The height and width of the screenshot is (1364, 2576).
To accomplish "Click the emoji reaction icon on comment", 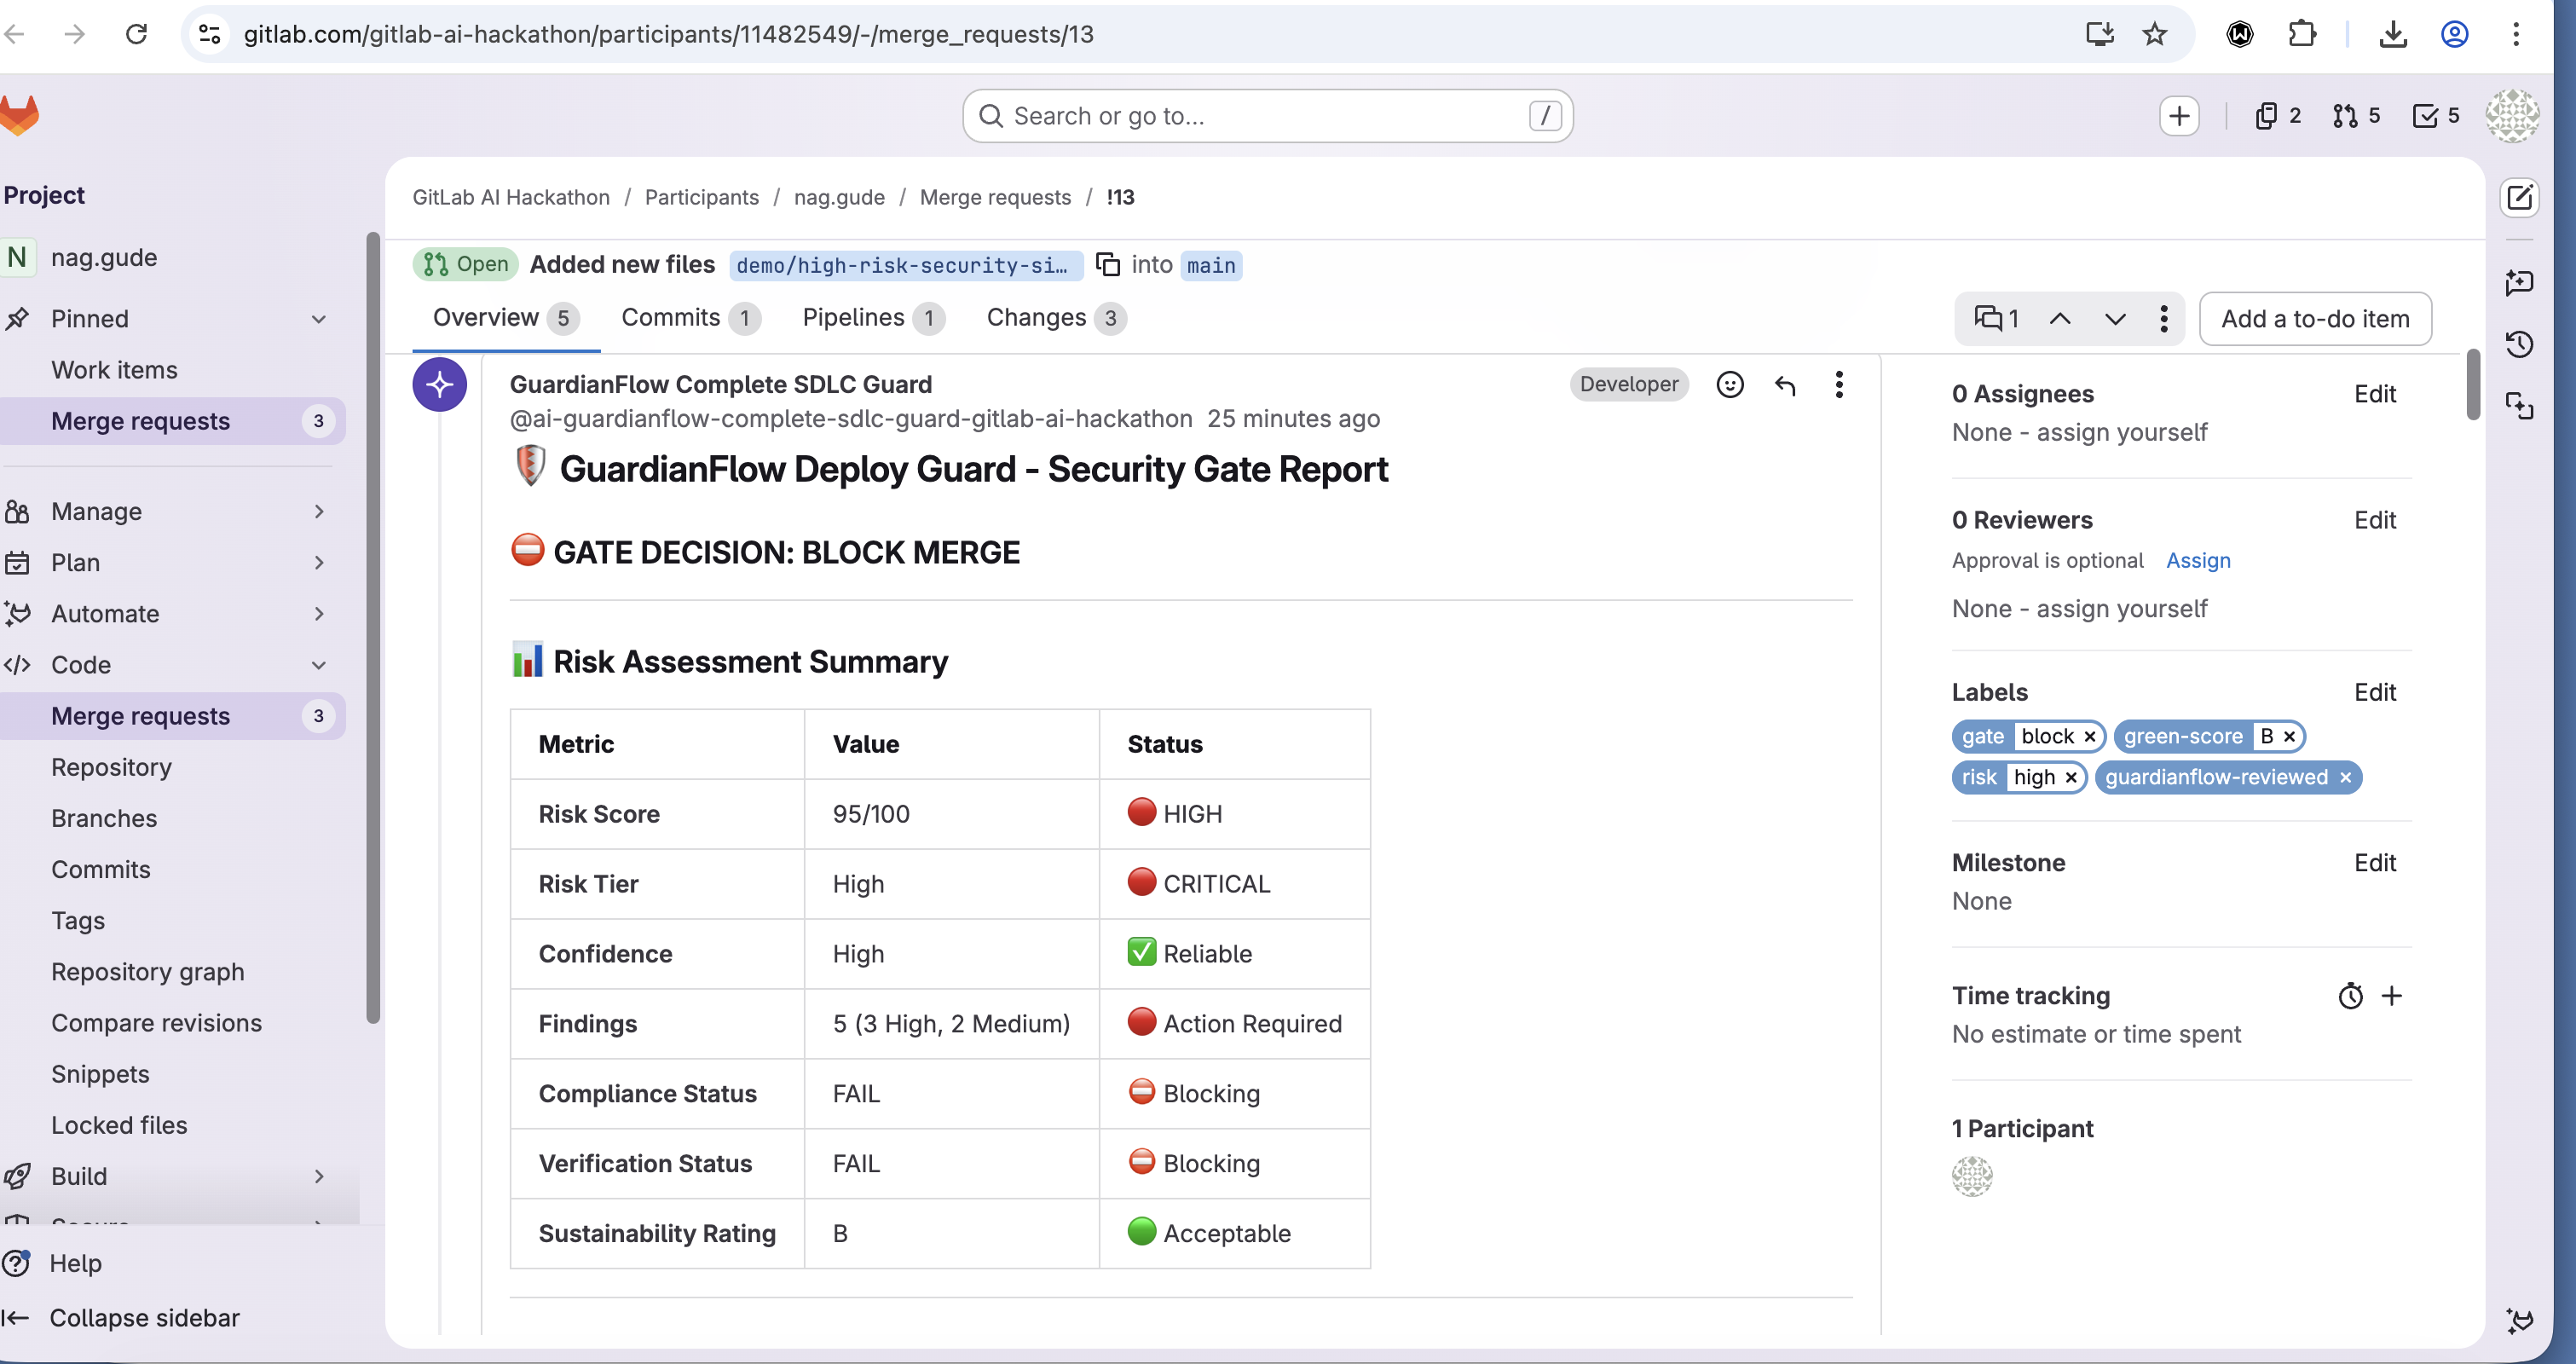I will [x=1729, y=384].
